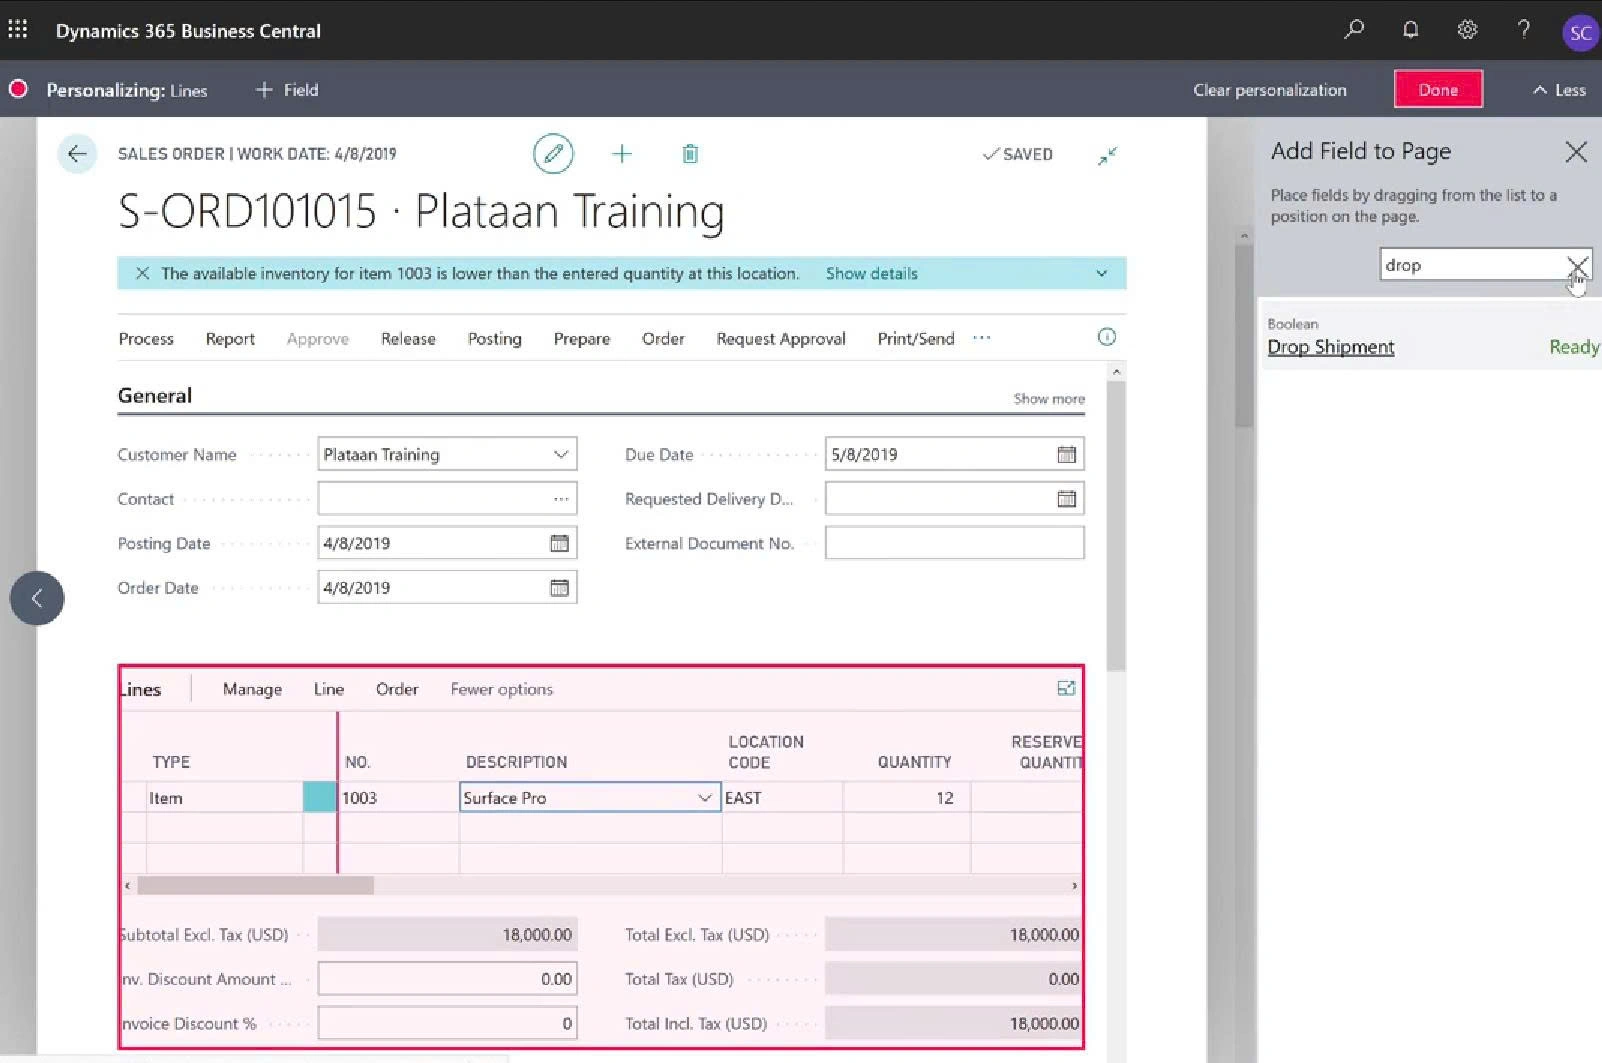Expand the notification bar chevron
The height and width of the screenshot is (1063, 1602).
coord(1101,273)
